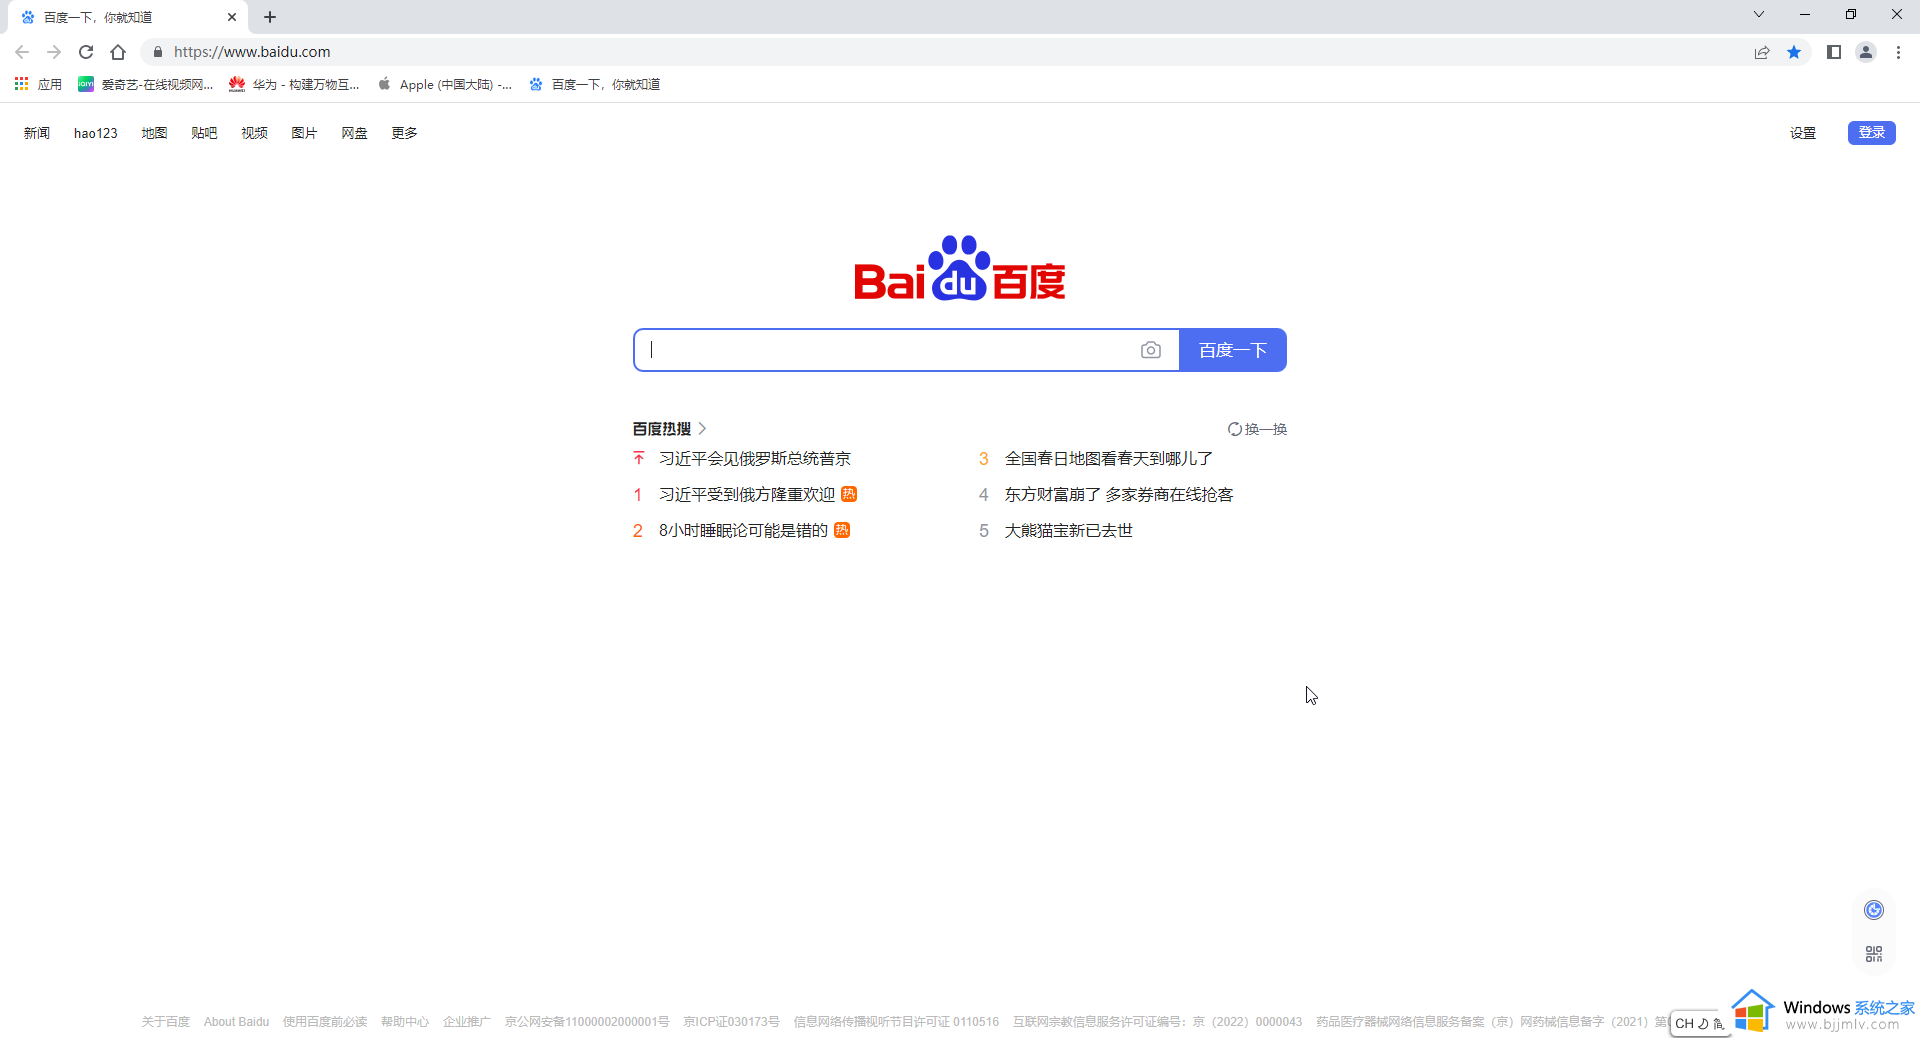
Task: Expand 百度热搜 via the chevron arrow
Action: (x=702, y=428)
